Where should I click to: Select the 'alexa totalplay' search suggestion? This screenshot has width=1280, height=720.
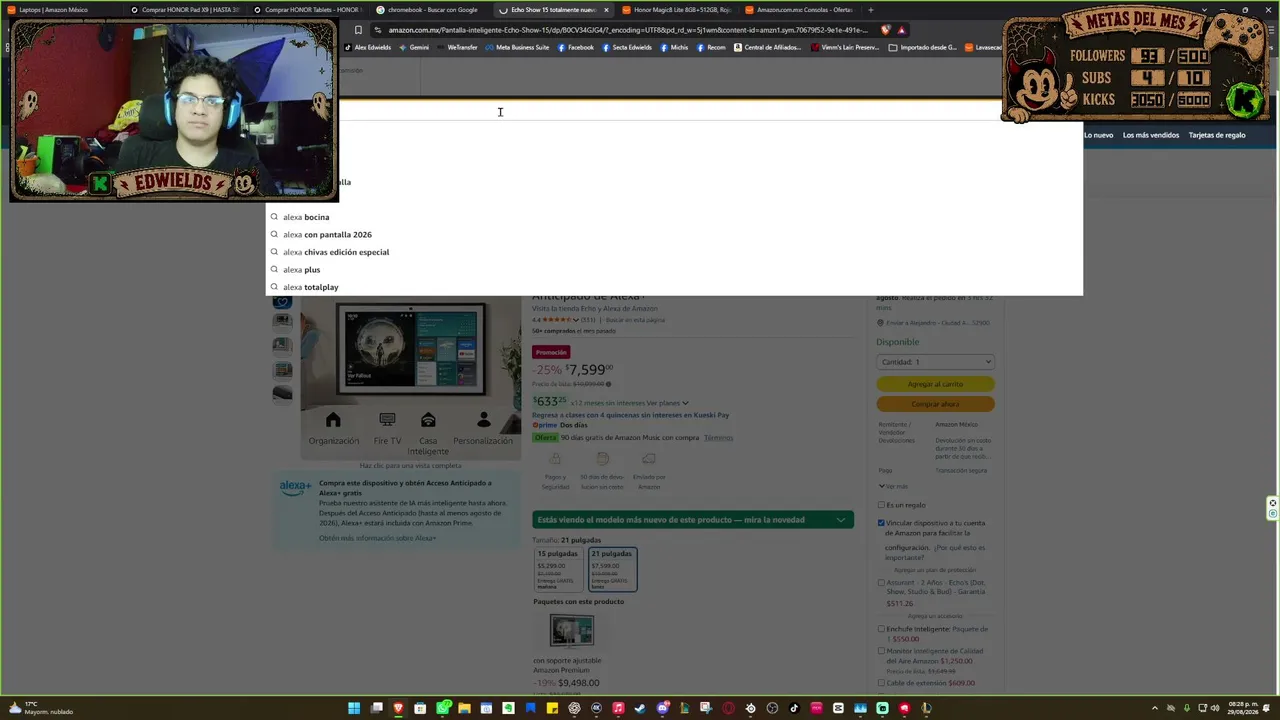674,287
